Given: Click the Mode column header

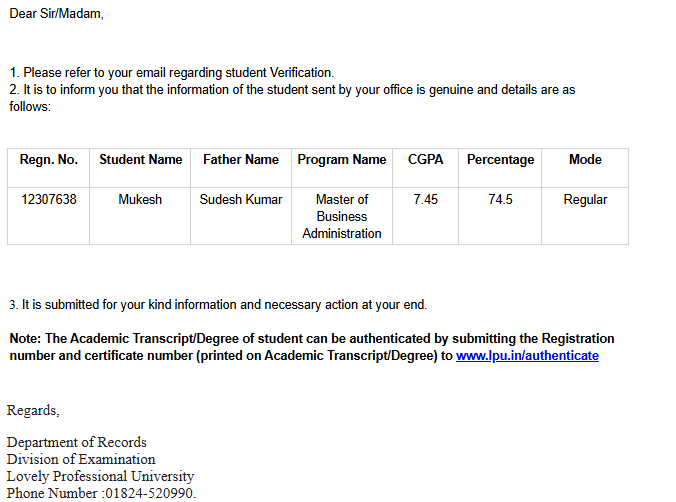Looking at the screenshot, I should pyautogui.click(x=585, y=159).
